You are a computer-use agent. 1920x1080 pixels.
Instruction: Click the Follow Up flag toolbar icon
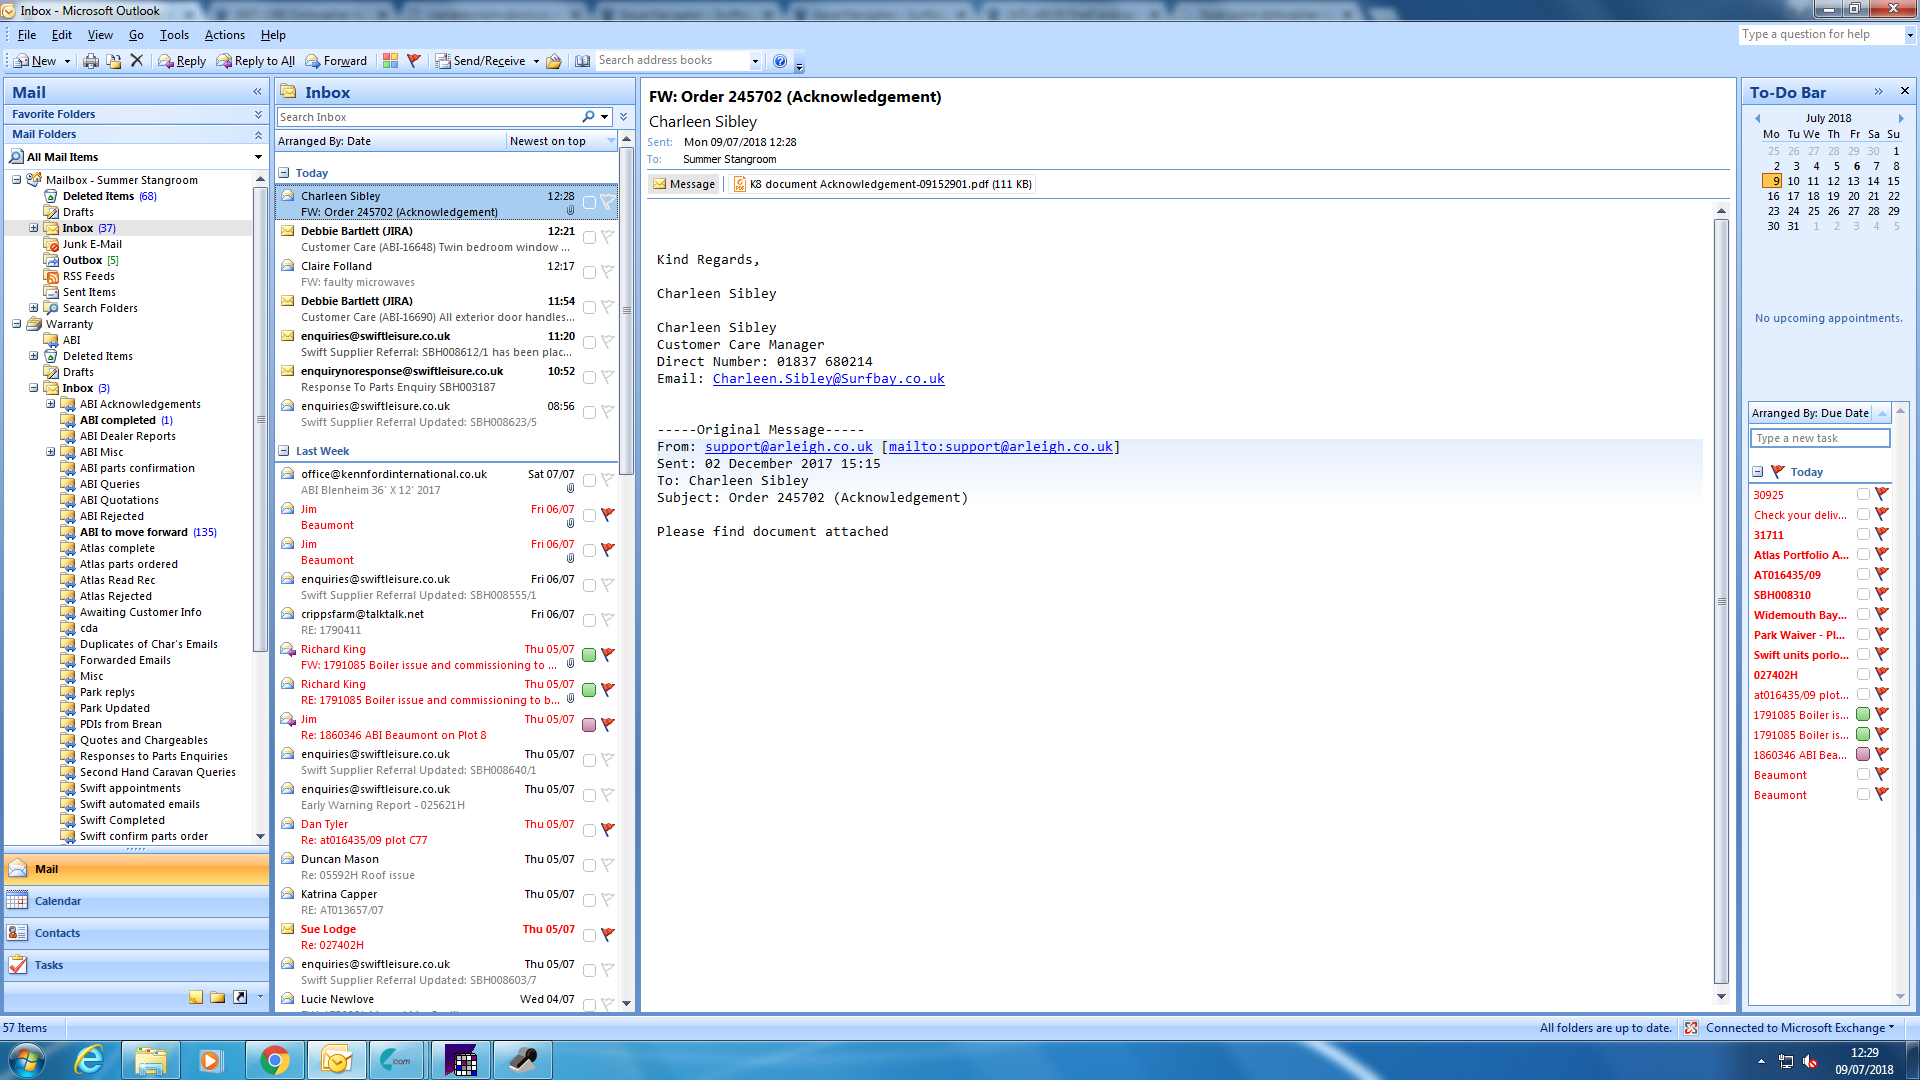coord(414,61)
